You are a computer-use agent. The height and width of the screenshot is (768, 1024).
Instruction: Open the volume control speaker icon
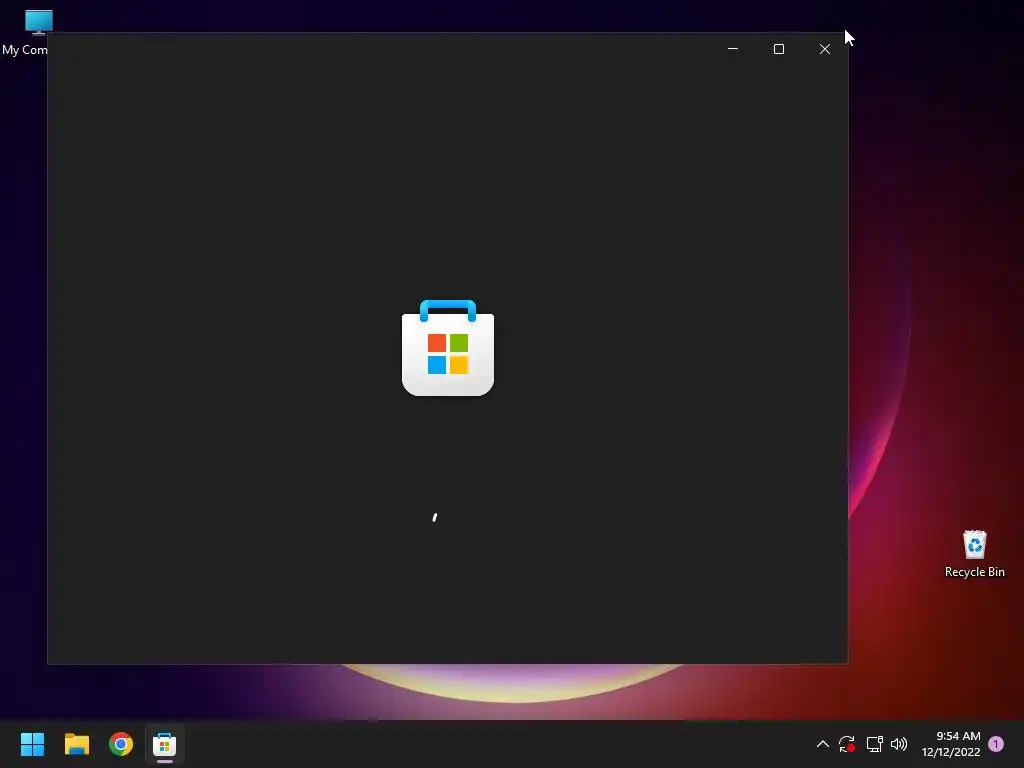pyautogui.click(x=899, y=744)
